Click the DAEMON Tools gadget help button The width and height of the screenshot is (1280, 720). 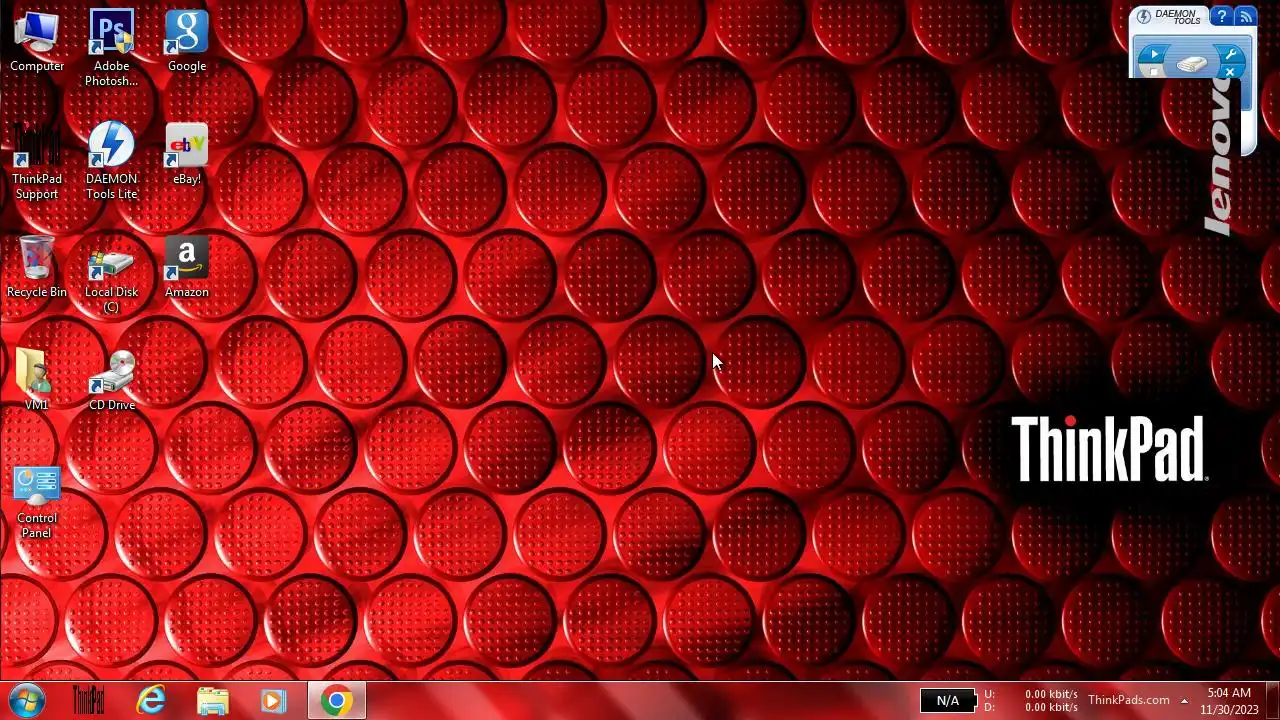click(1221, 17)
